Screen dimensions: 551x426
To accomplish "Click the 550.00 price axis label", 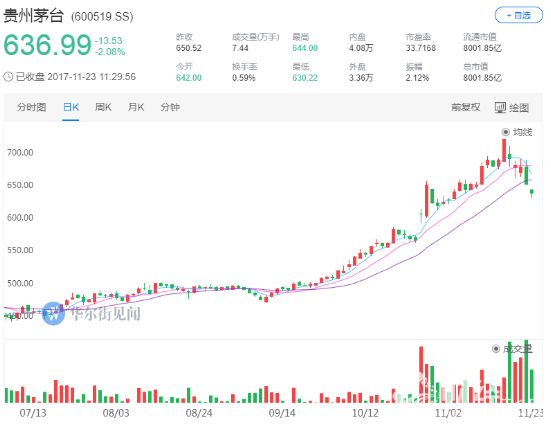I will [20, 250].
